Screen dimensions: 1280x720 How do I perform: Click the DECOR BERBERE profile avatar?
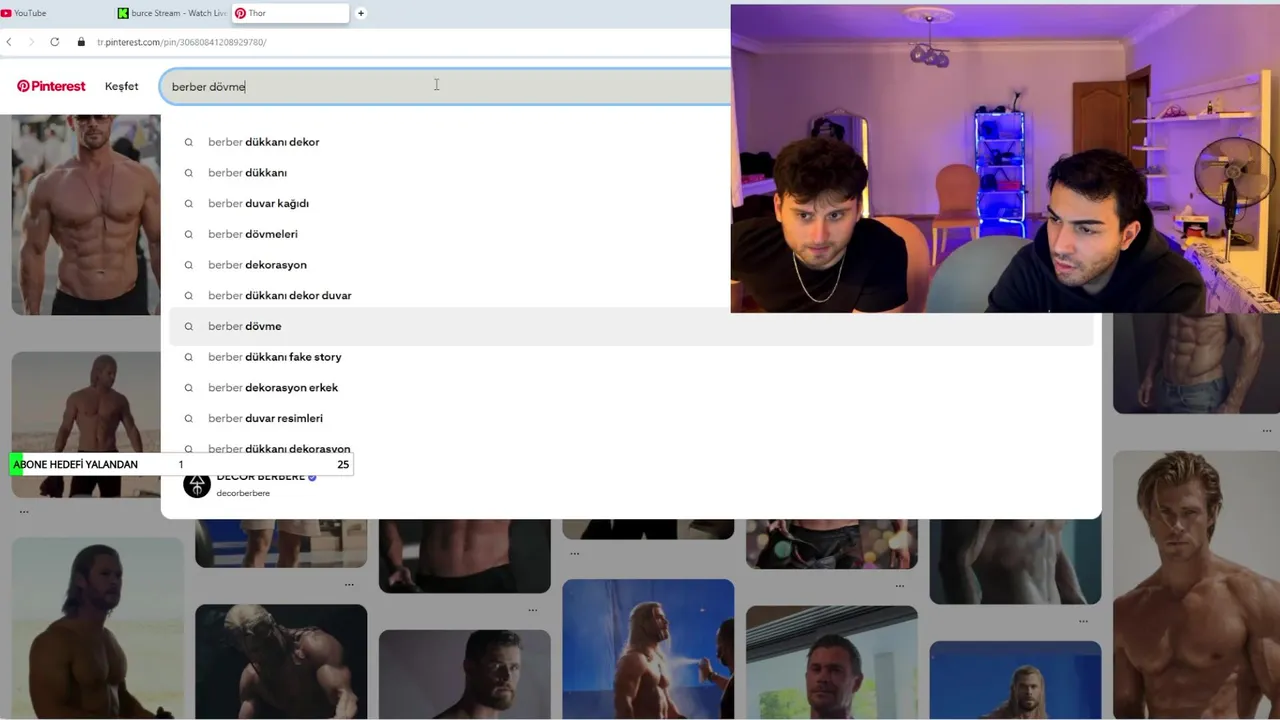197,485
